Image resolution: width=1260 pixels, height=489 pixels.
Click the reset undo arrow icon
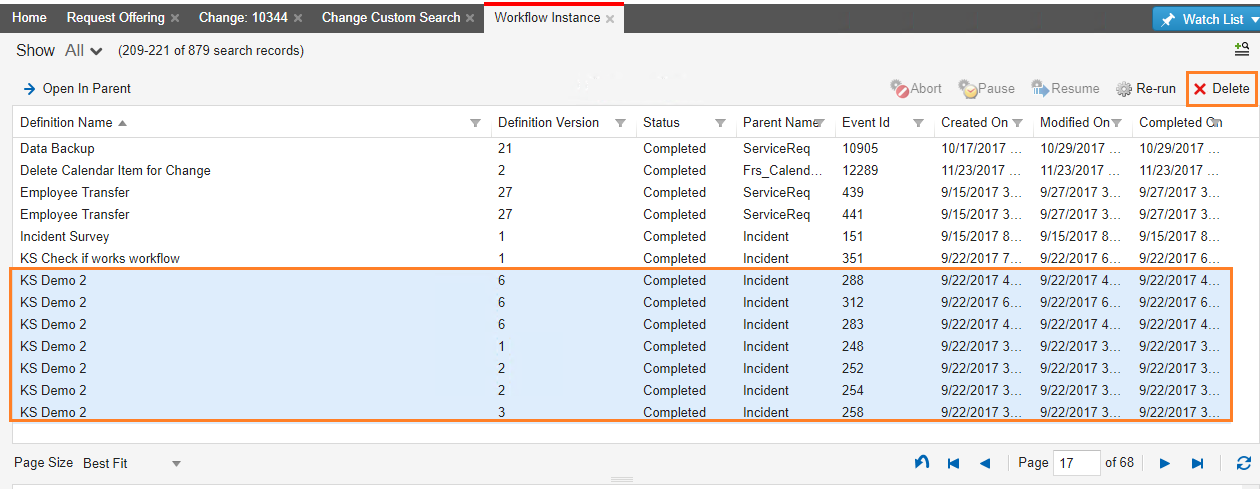(921, 462)
